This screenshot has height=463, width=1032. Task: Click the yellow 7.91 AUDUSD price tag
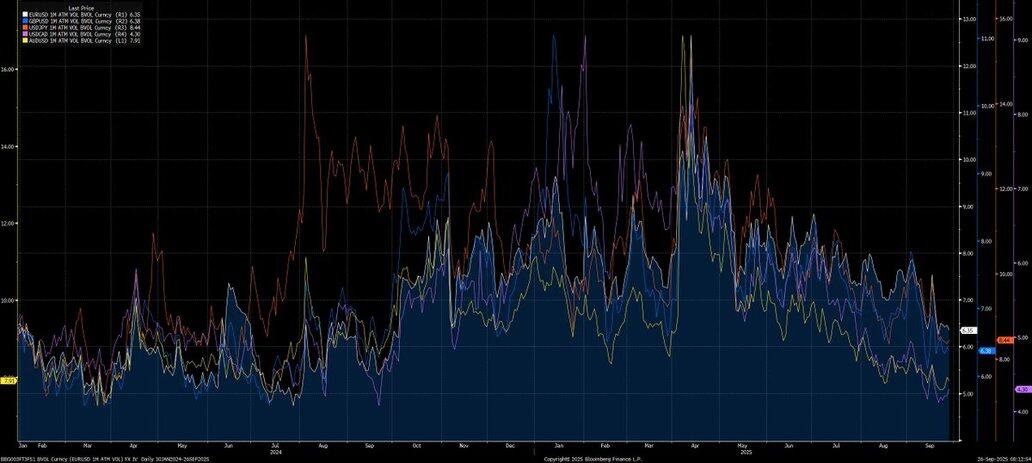[x=9, y=381]
